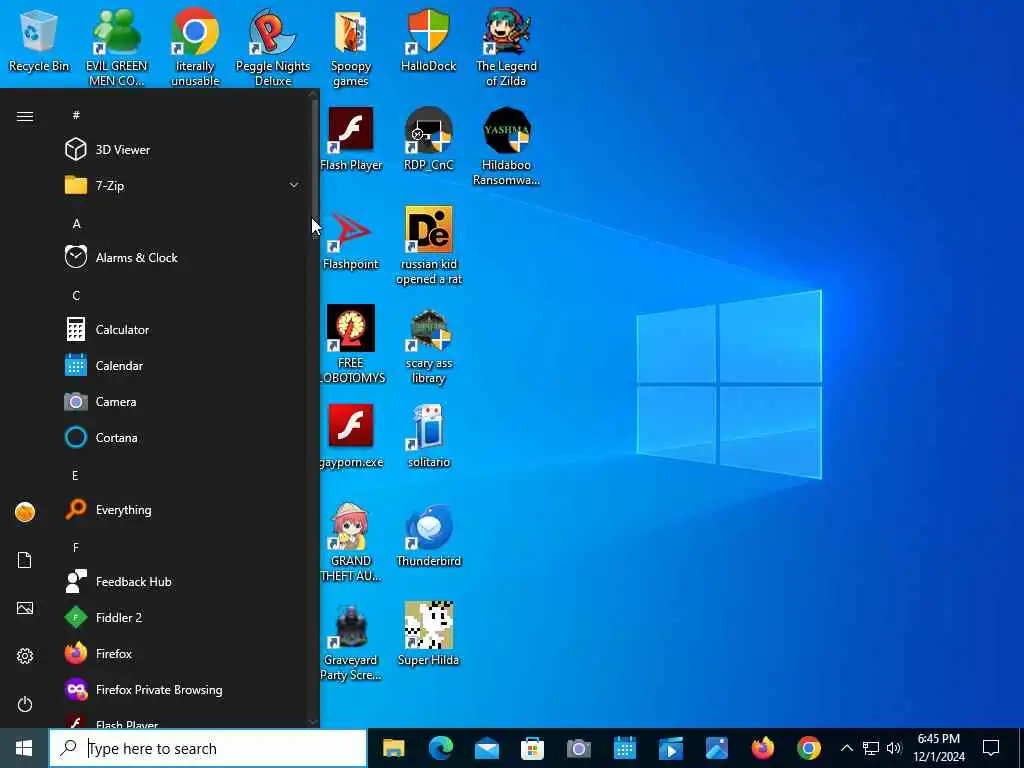This screenshot has height=768, width=1024.
Task: Expand Start menu hamburger navigation
Action: point(25,116)
